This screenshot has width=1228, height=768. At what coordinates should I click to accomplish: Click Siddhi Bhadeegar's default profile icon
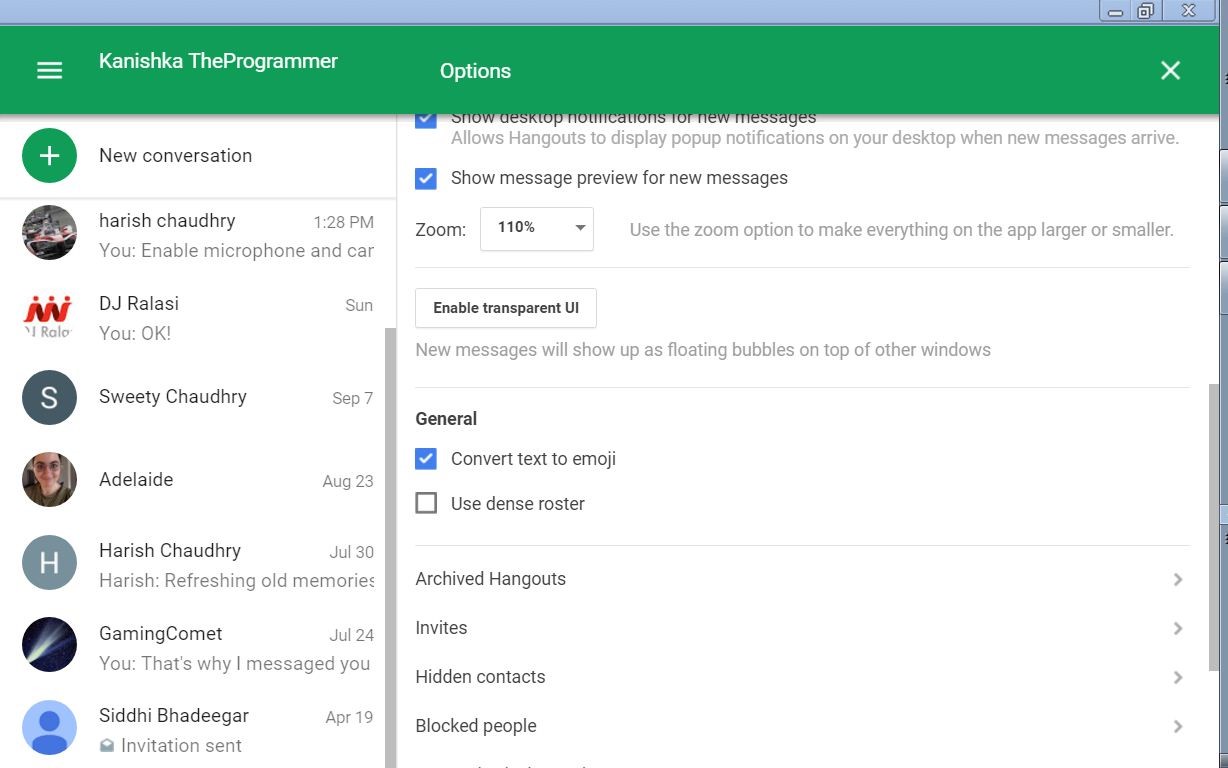49,727
